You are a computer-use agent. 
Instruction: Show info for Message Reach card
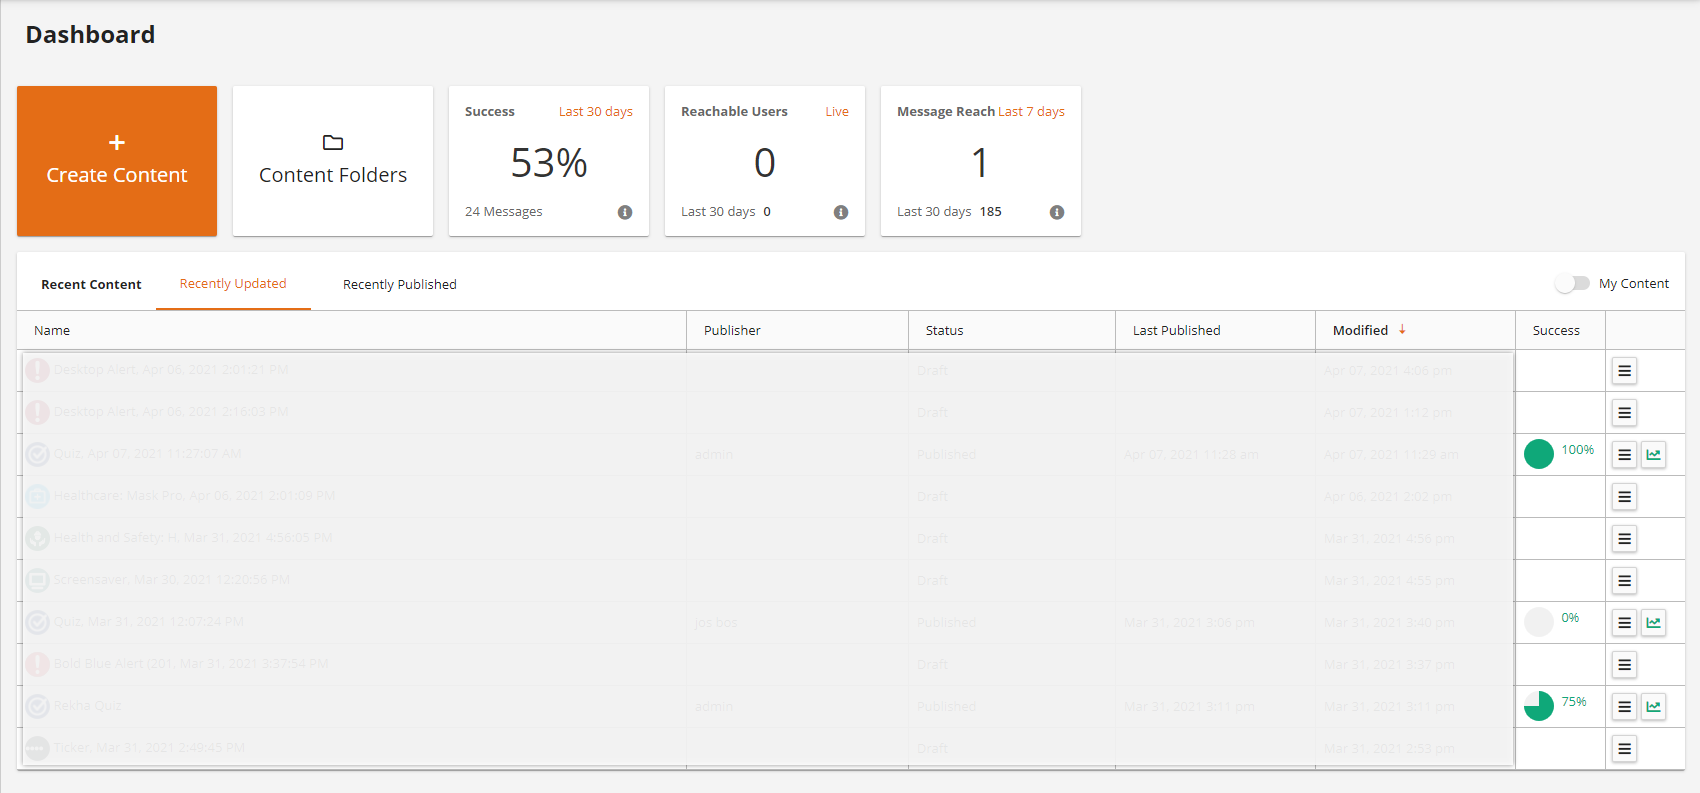[x=1057, y=212]
